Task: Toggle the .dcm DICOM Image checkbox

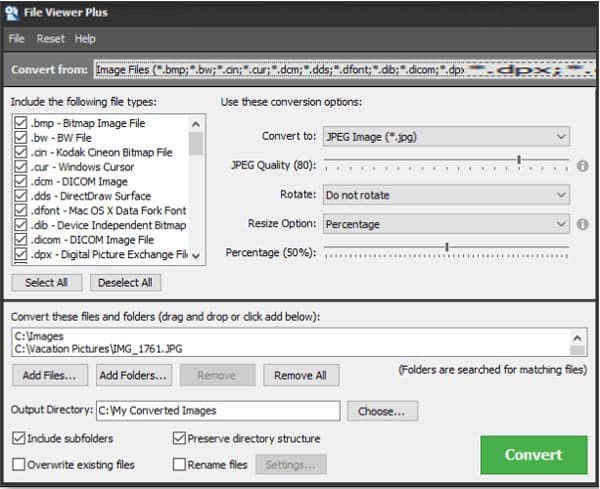Action: click(21, 181)
